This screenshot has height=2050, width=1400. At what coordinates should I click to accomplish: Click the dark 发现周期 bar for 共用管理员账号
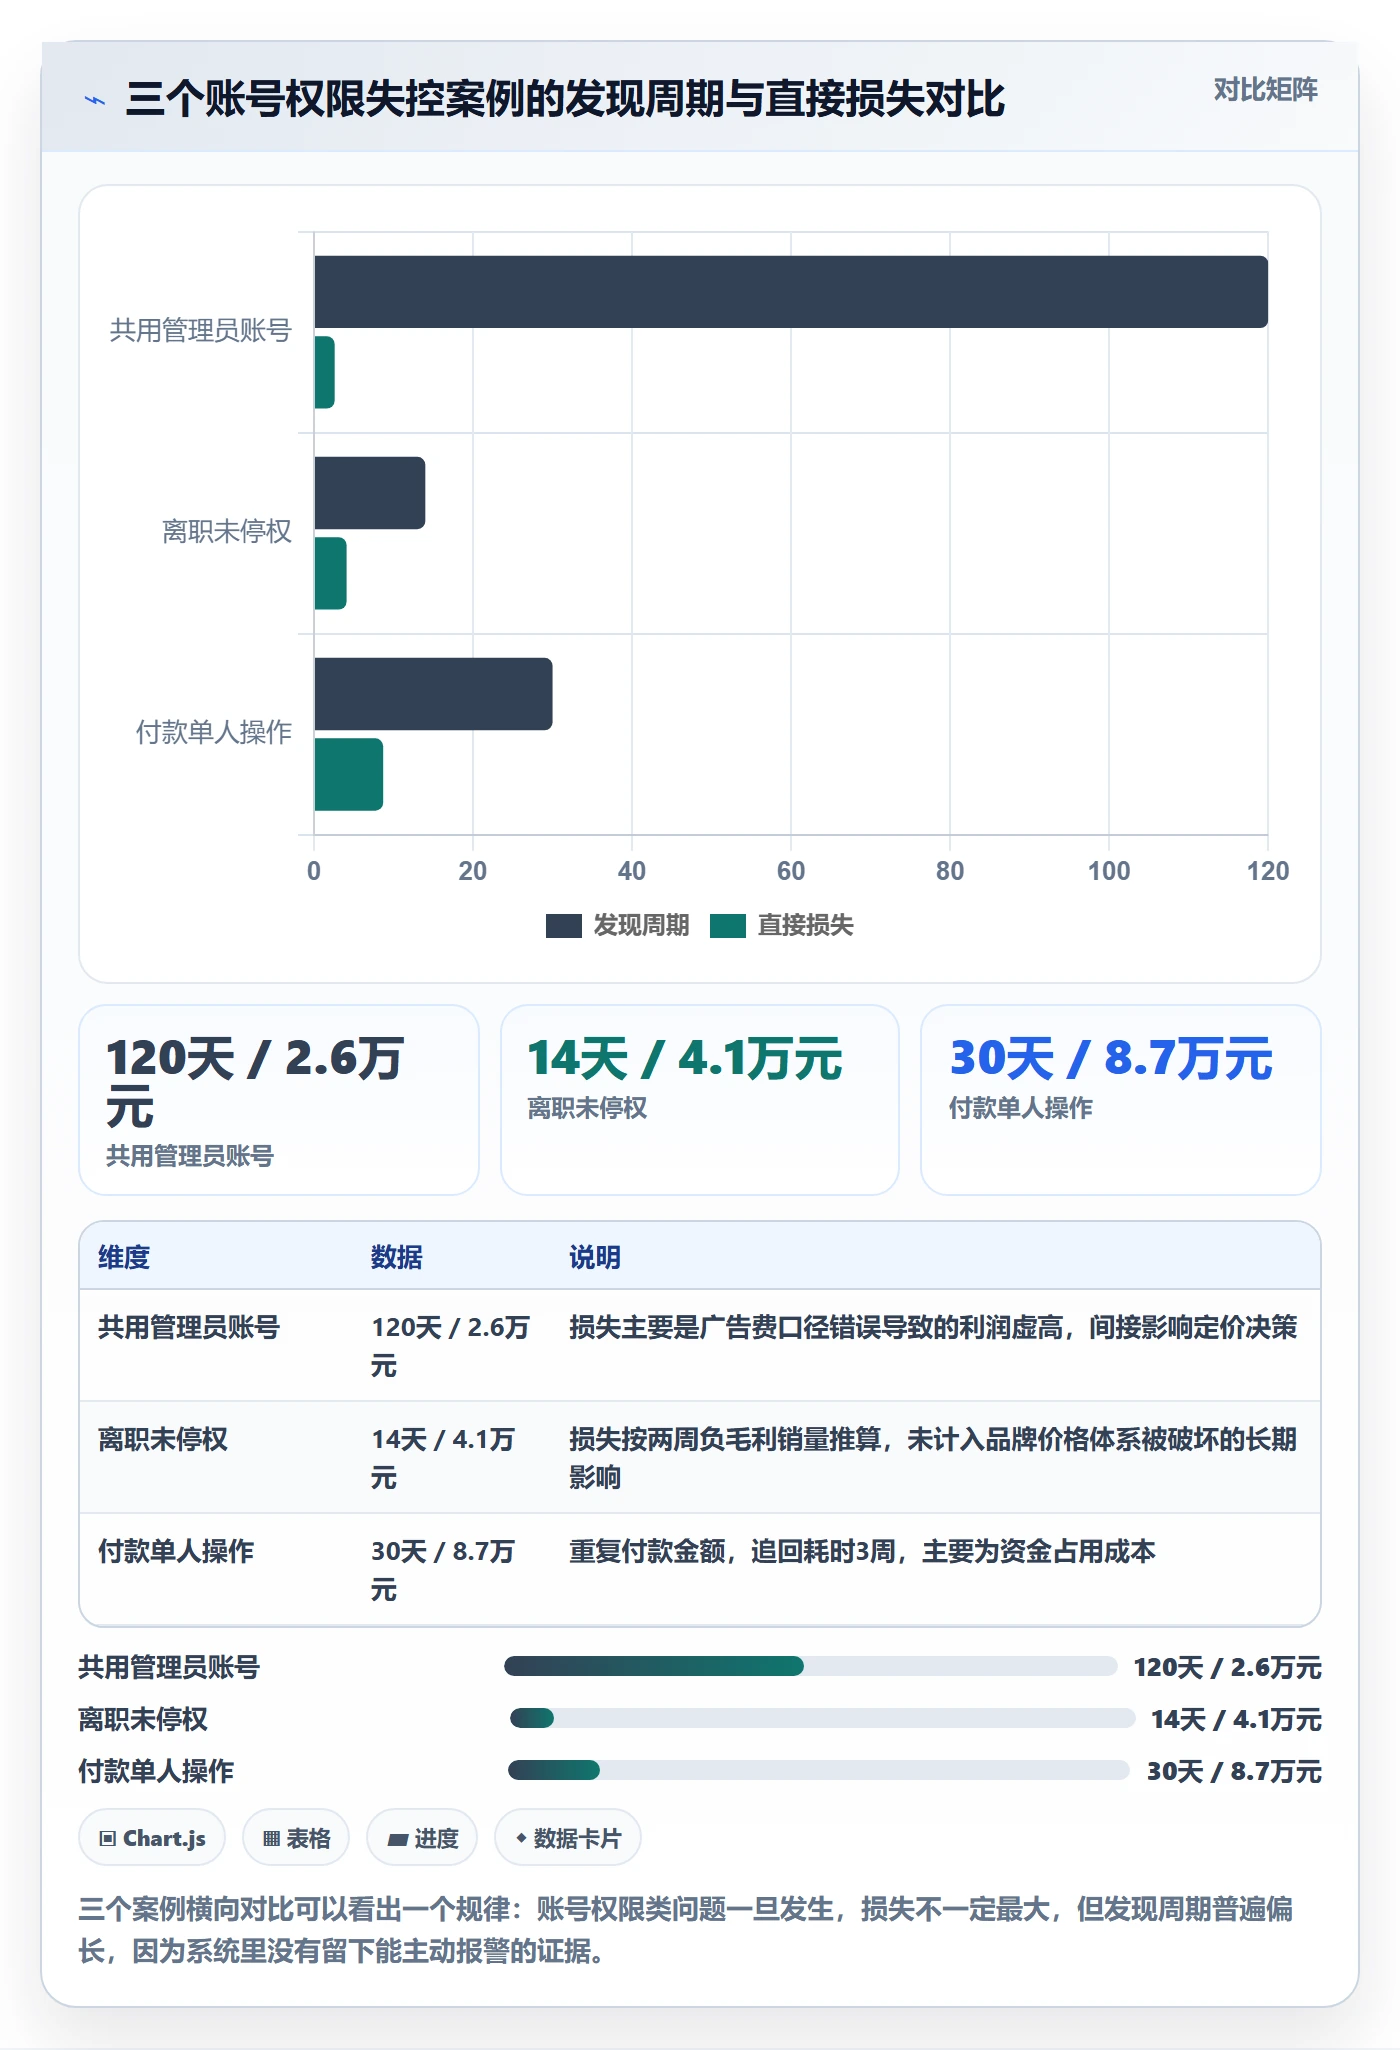tap(791, 292)
